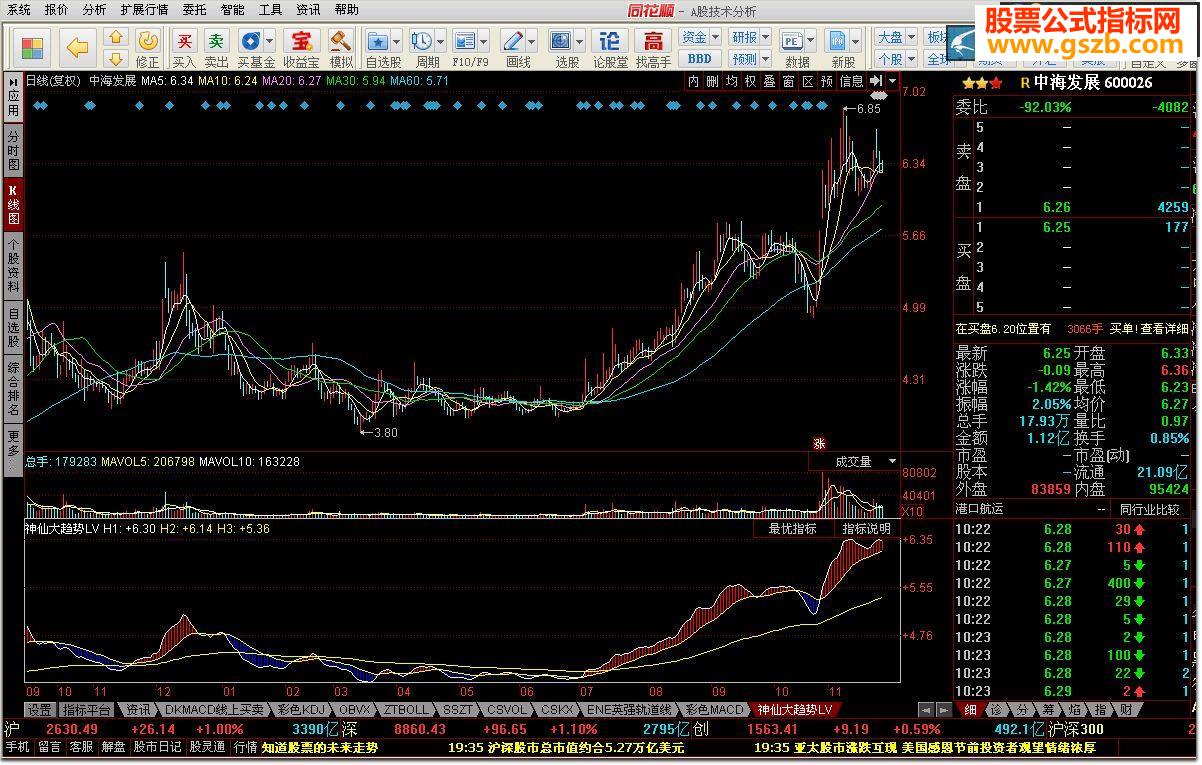1202x765 pixels.
Task: Toggle the 权 ex-rights adjustment button
Action: point(750,81)
